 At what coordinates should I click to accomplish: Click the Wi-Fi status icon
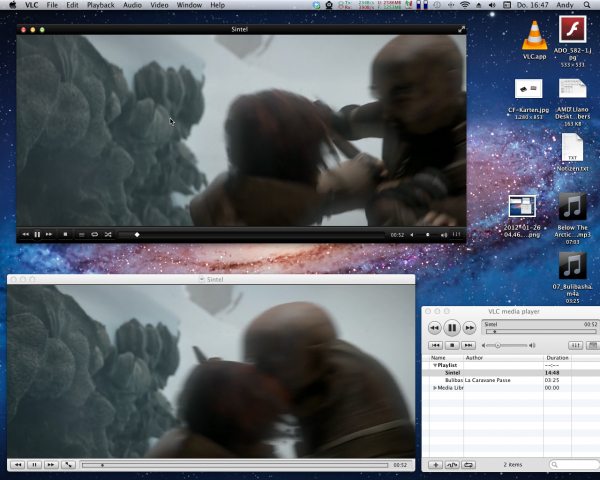pos(465,5)
